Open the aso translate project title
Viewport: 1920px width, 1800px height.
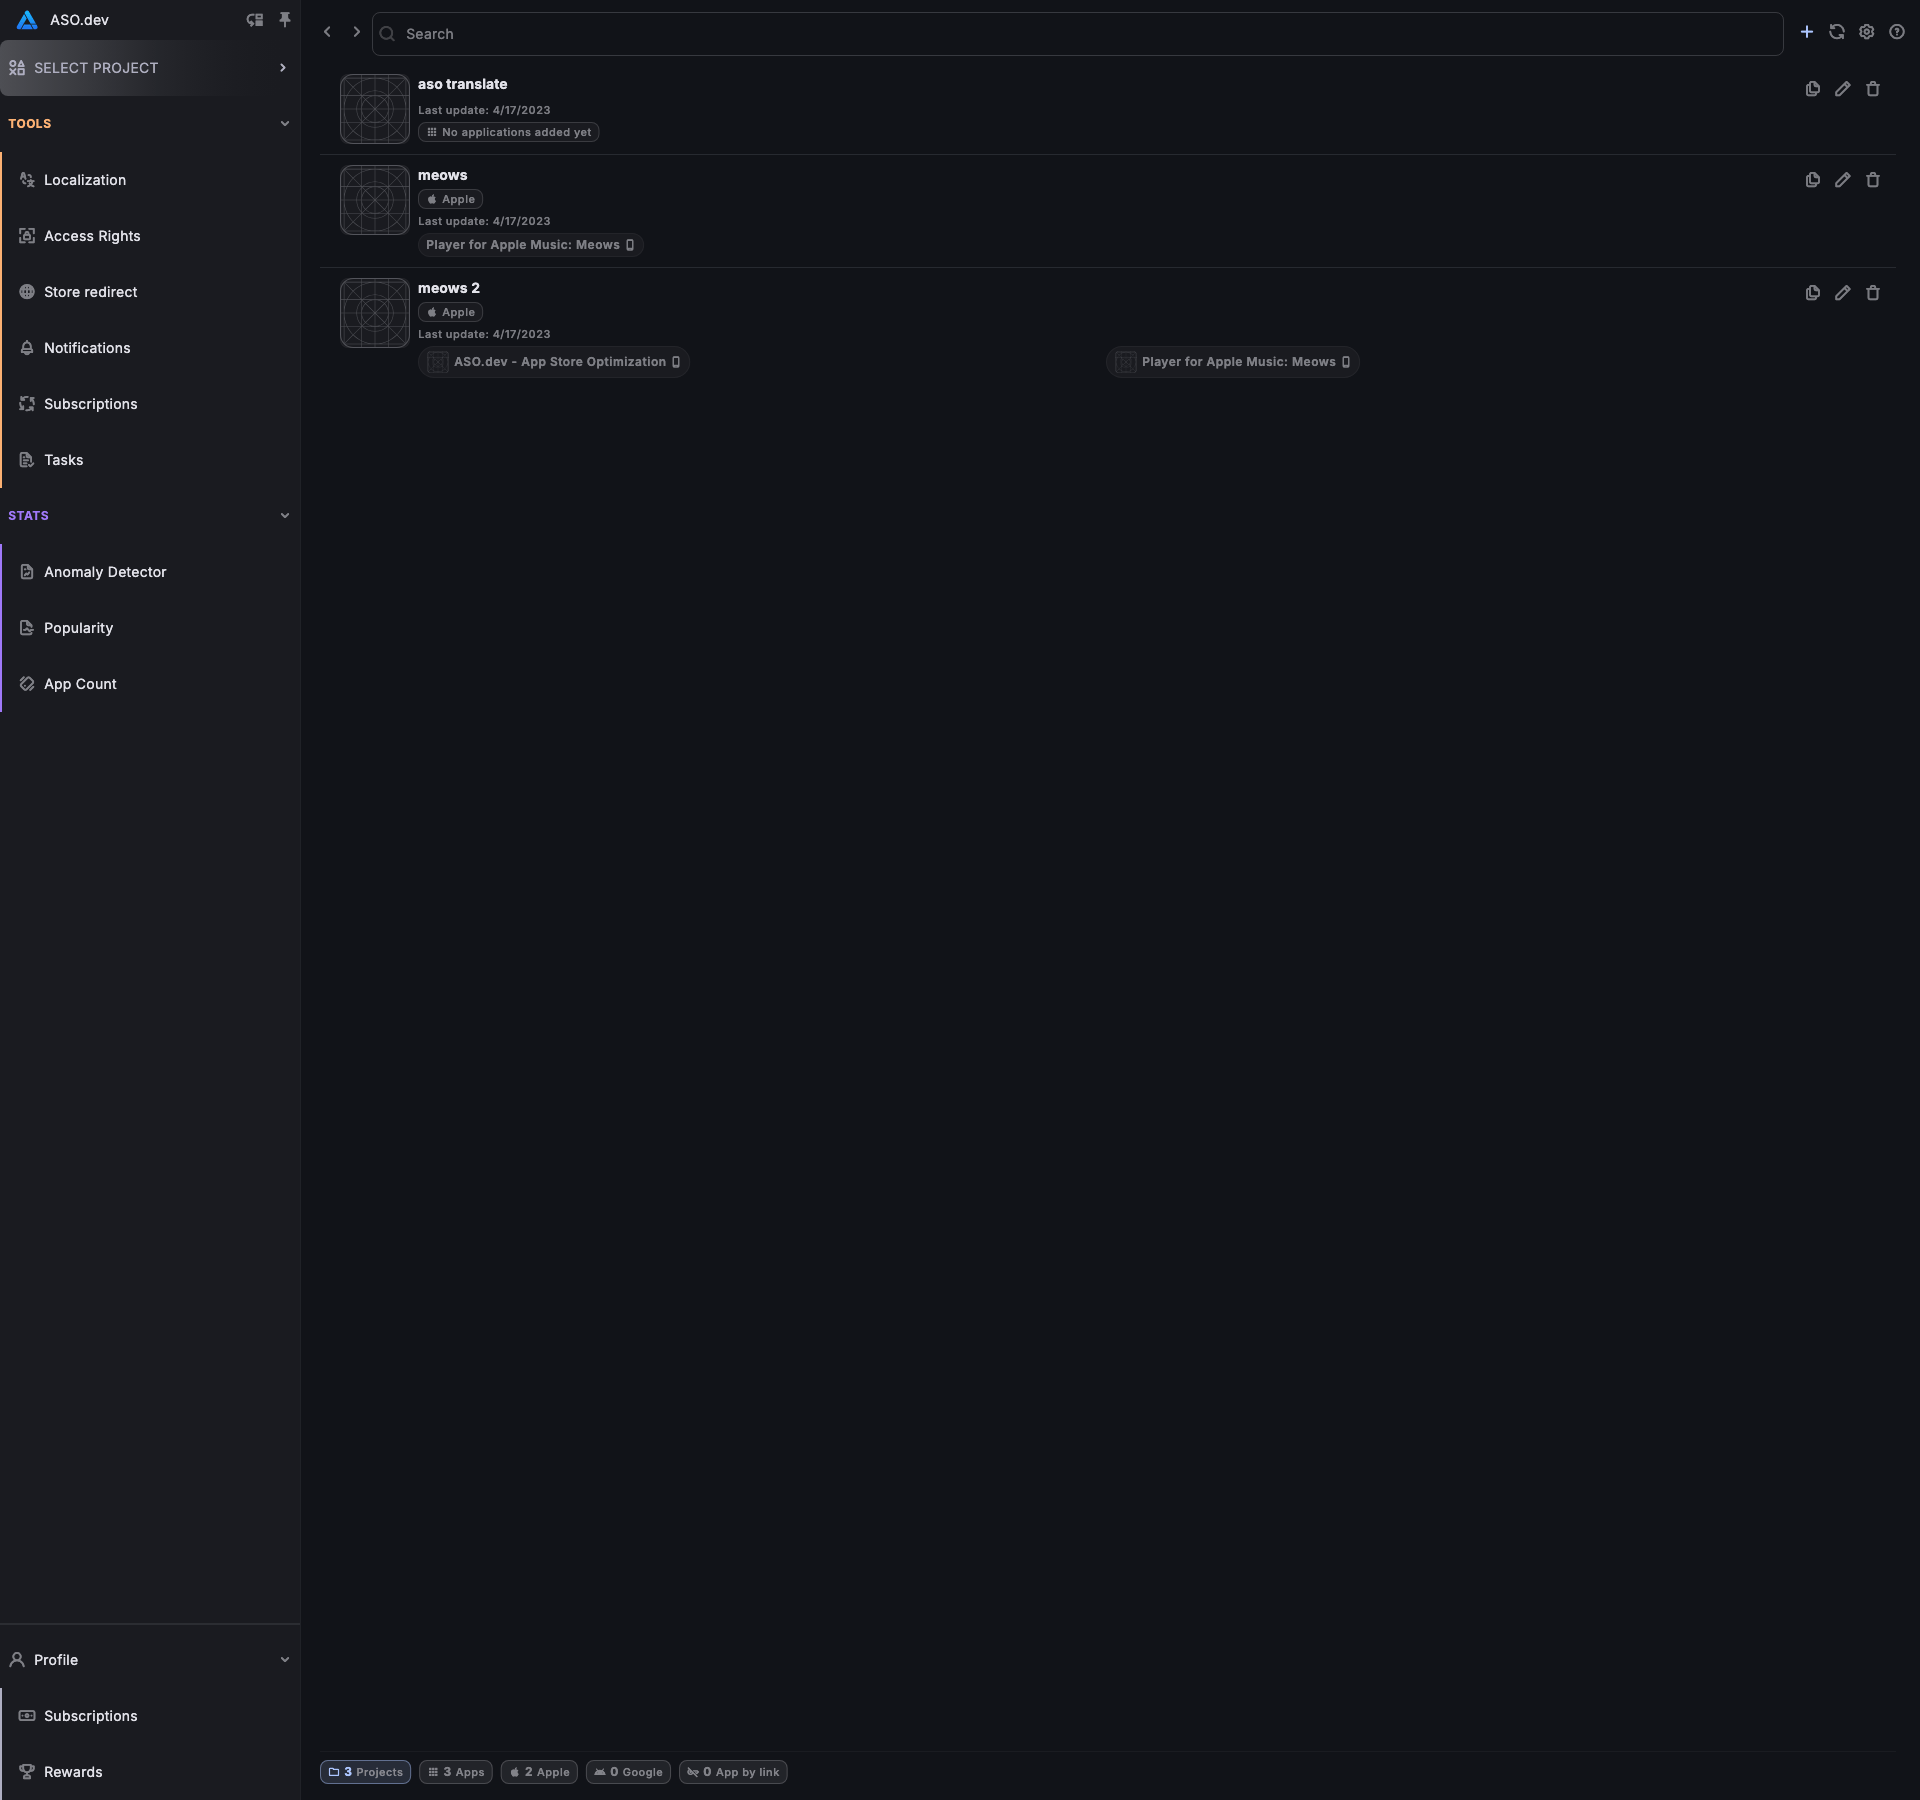point(462,84)
